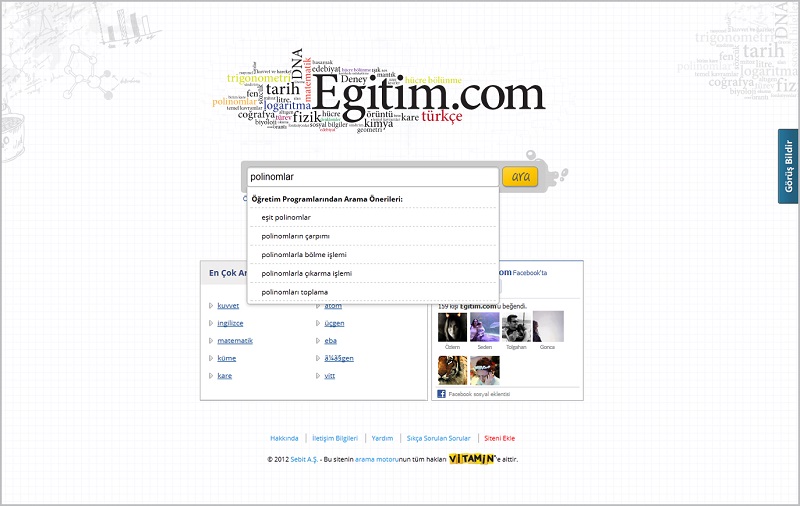Click arrow bullet next to 'kare'

tap(211, 375)
